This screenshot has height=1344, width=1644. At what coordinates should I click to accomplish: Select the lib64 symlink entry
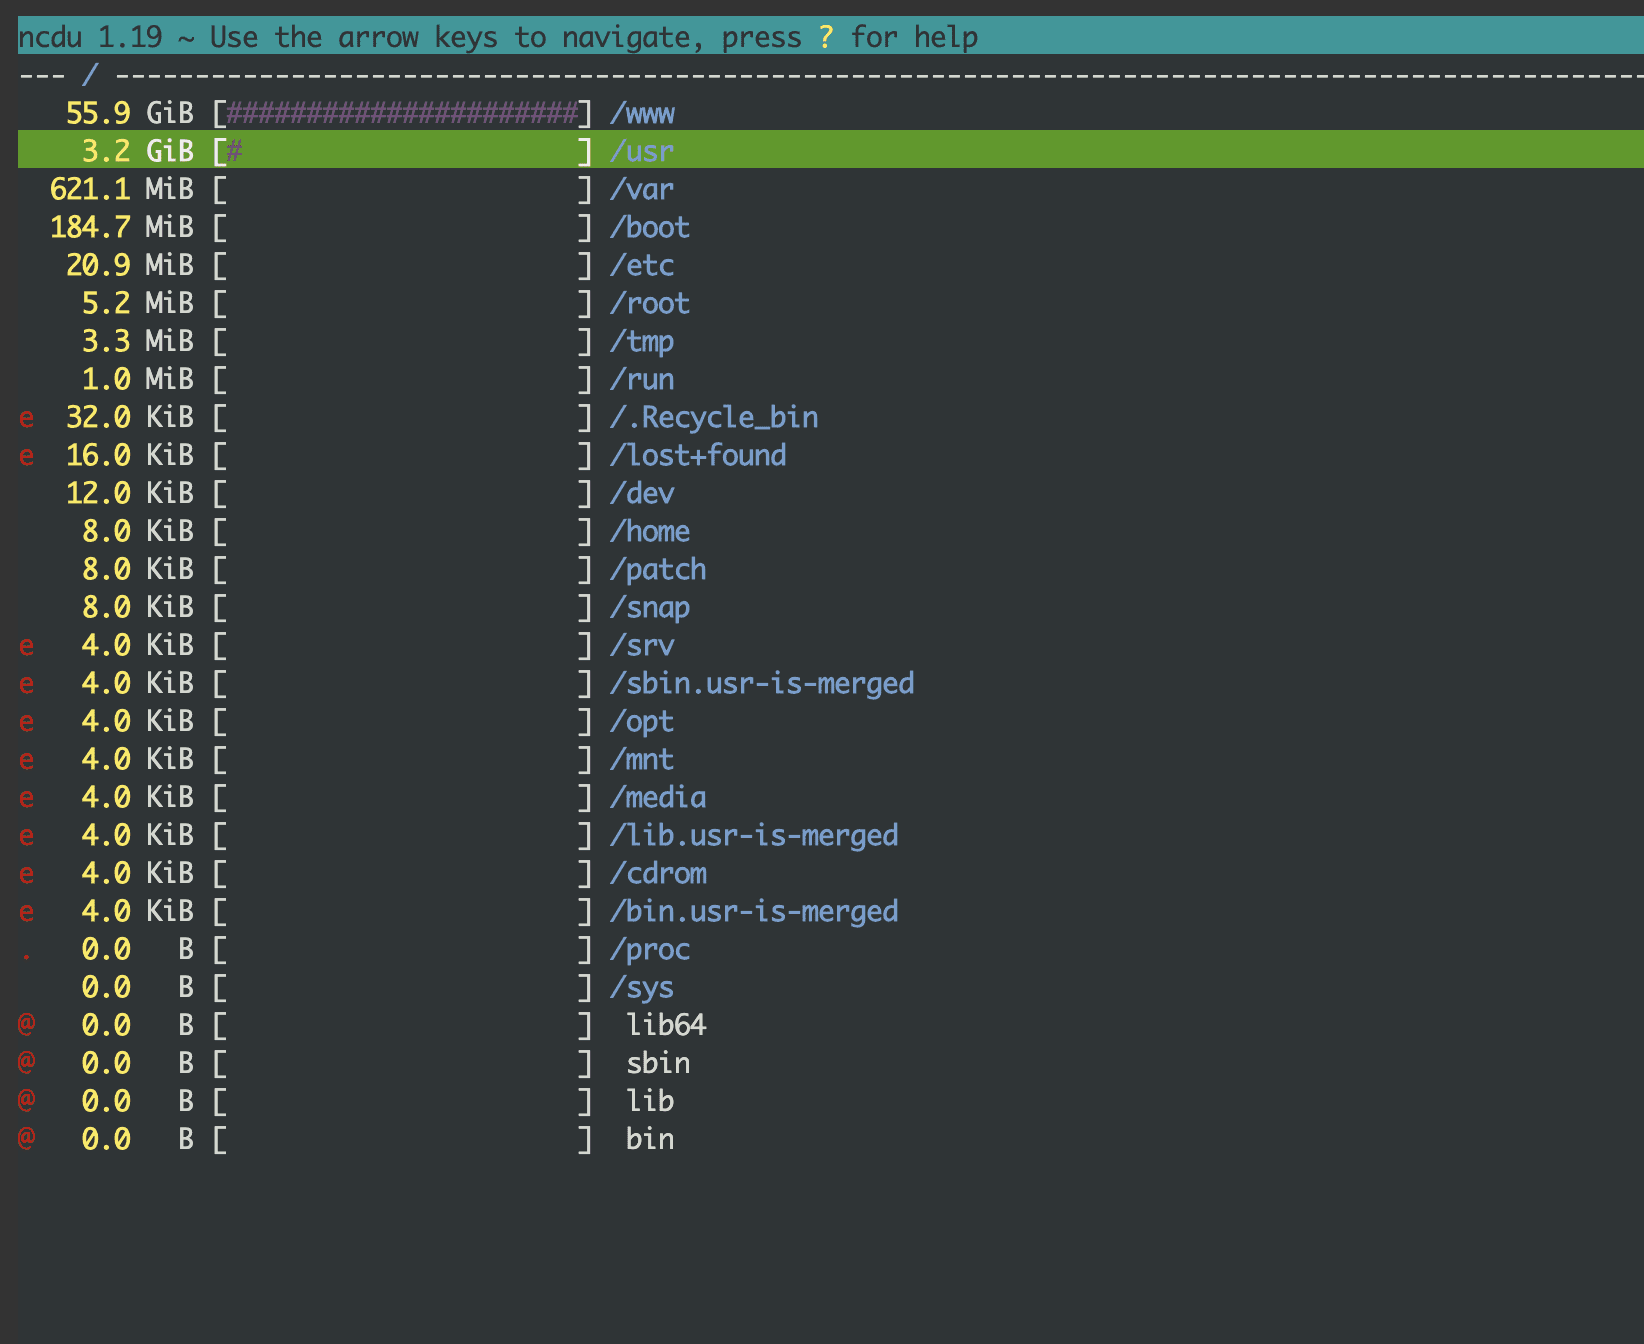[666, 1025]
